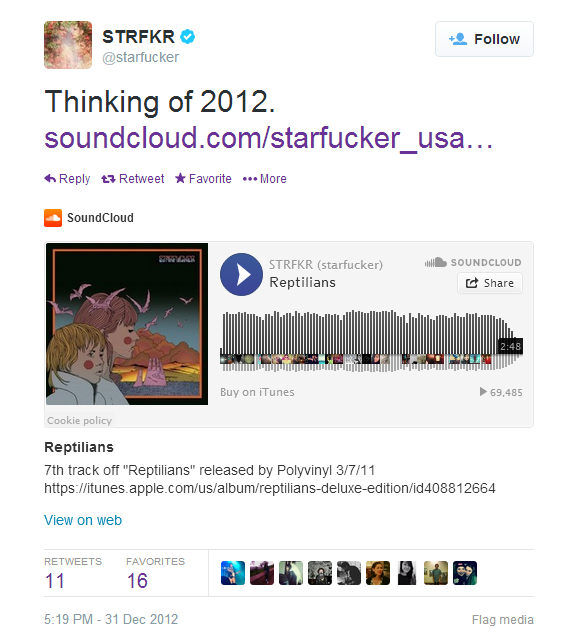Open the Buy on iTunes link
This screenshot has width=579, height=636.
257,392
